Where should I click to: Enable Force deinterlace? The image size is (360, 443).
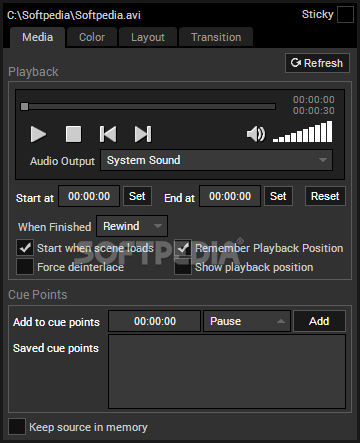[25, 267]
